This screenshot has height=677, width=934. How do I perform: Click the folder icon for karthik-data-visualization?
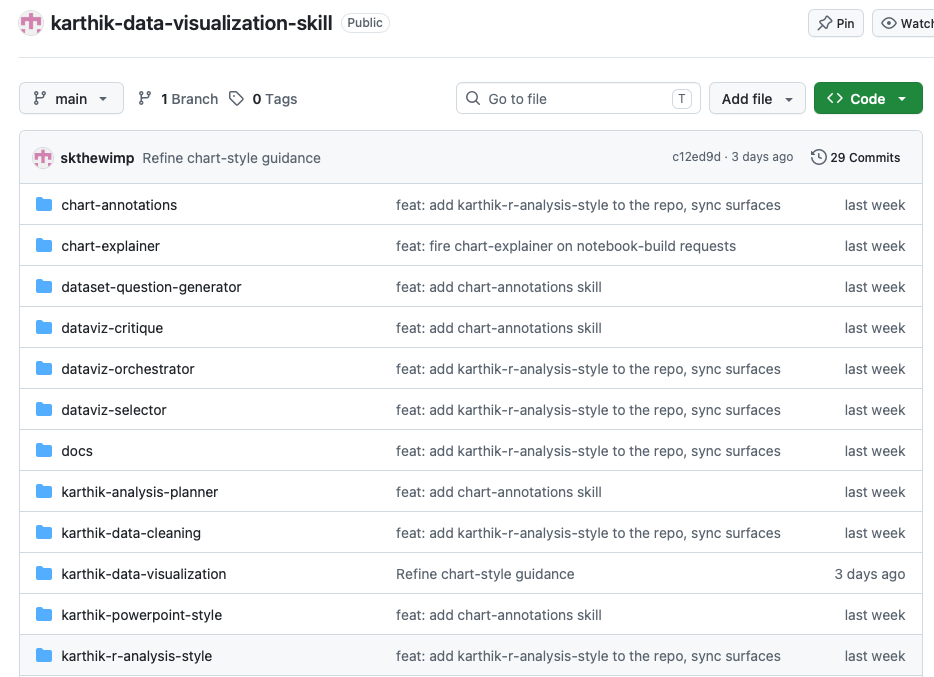44,574
